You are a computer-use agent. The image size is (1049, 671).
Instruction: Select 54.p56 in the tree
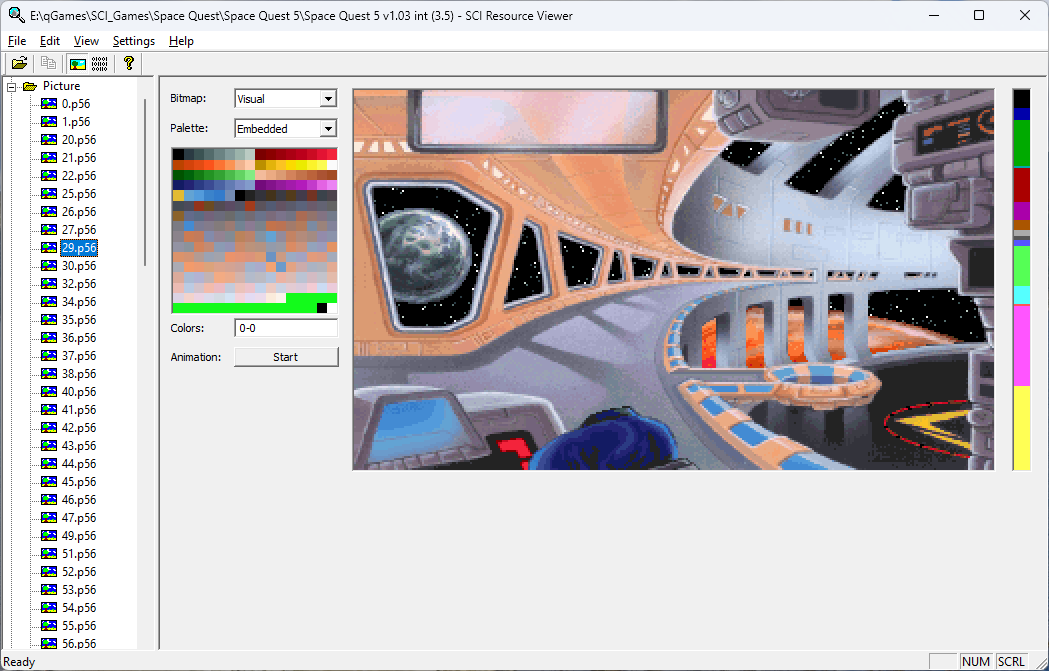[79, 608]
